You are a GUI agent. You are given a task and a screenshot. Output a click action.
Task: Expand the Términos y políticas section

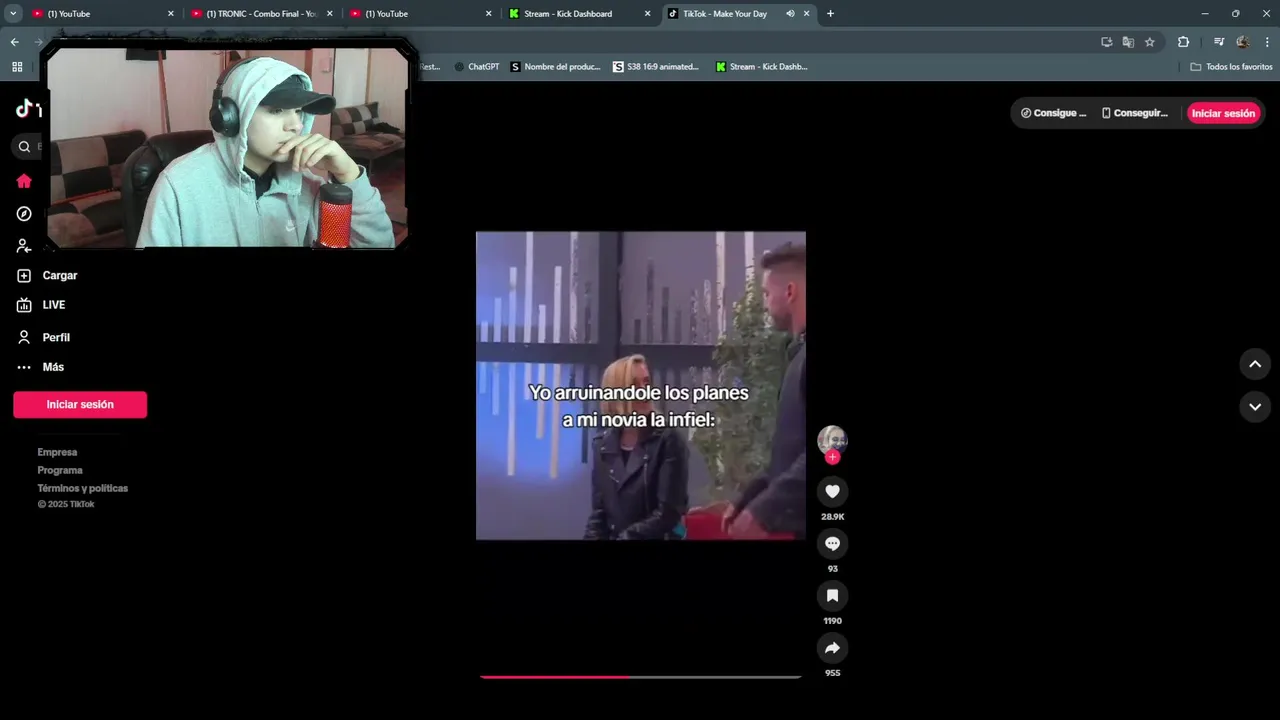(83, 488)
